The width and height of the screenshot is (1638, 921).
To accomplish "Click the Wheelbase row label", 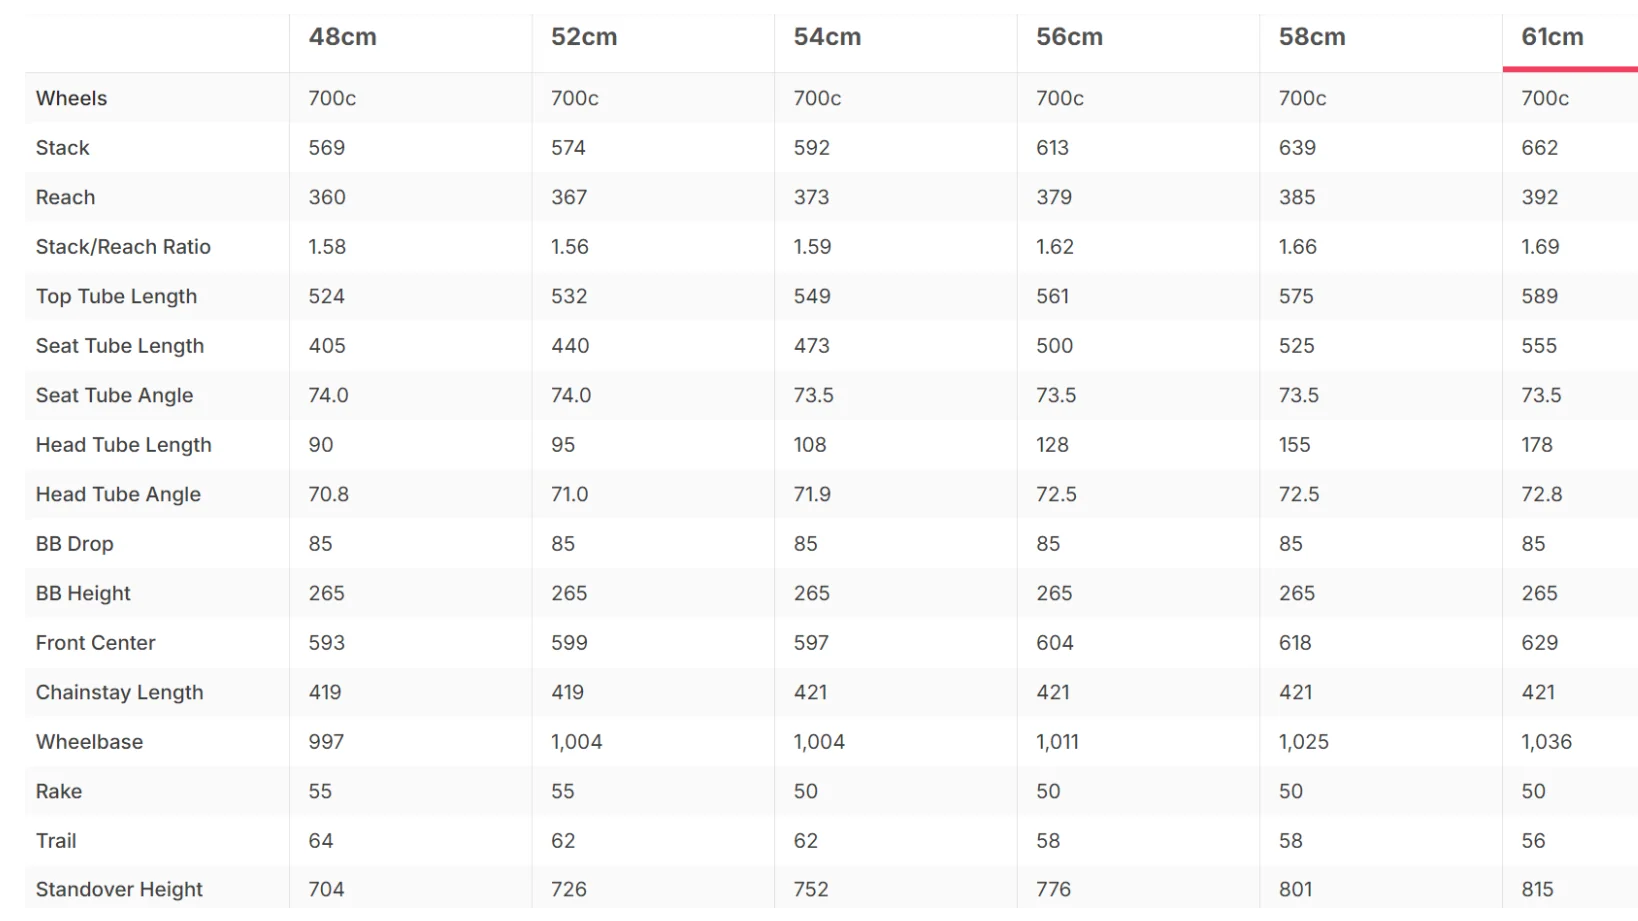I will (x=89, y=742).
